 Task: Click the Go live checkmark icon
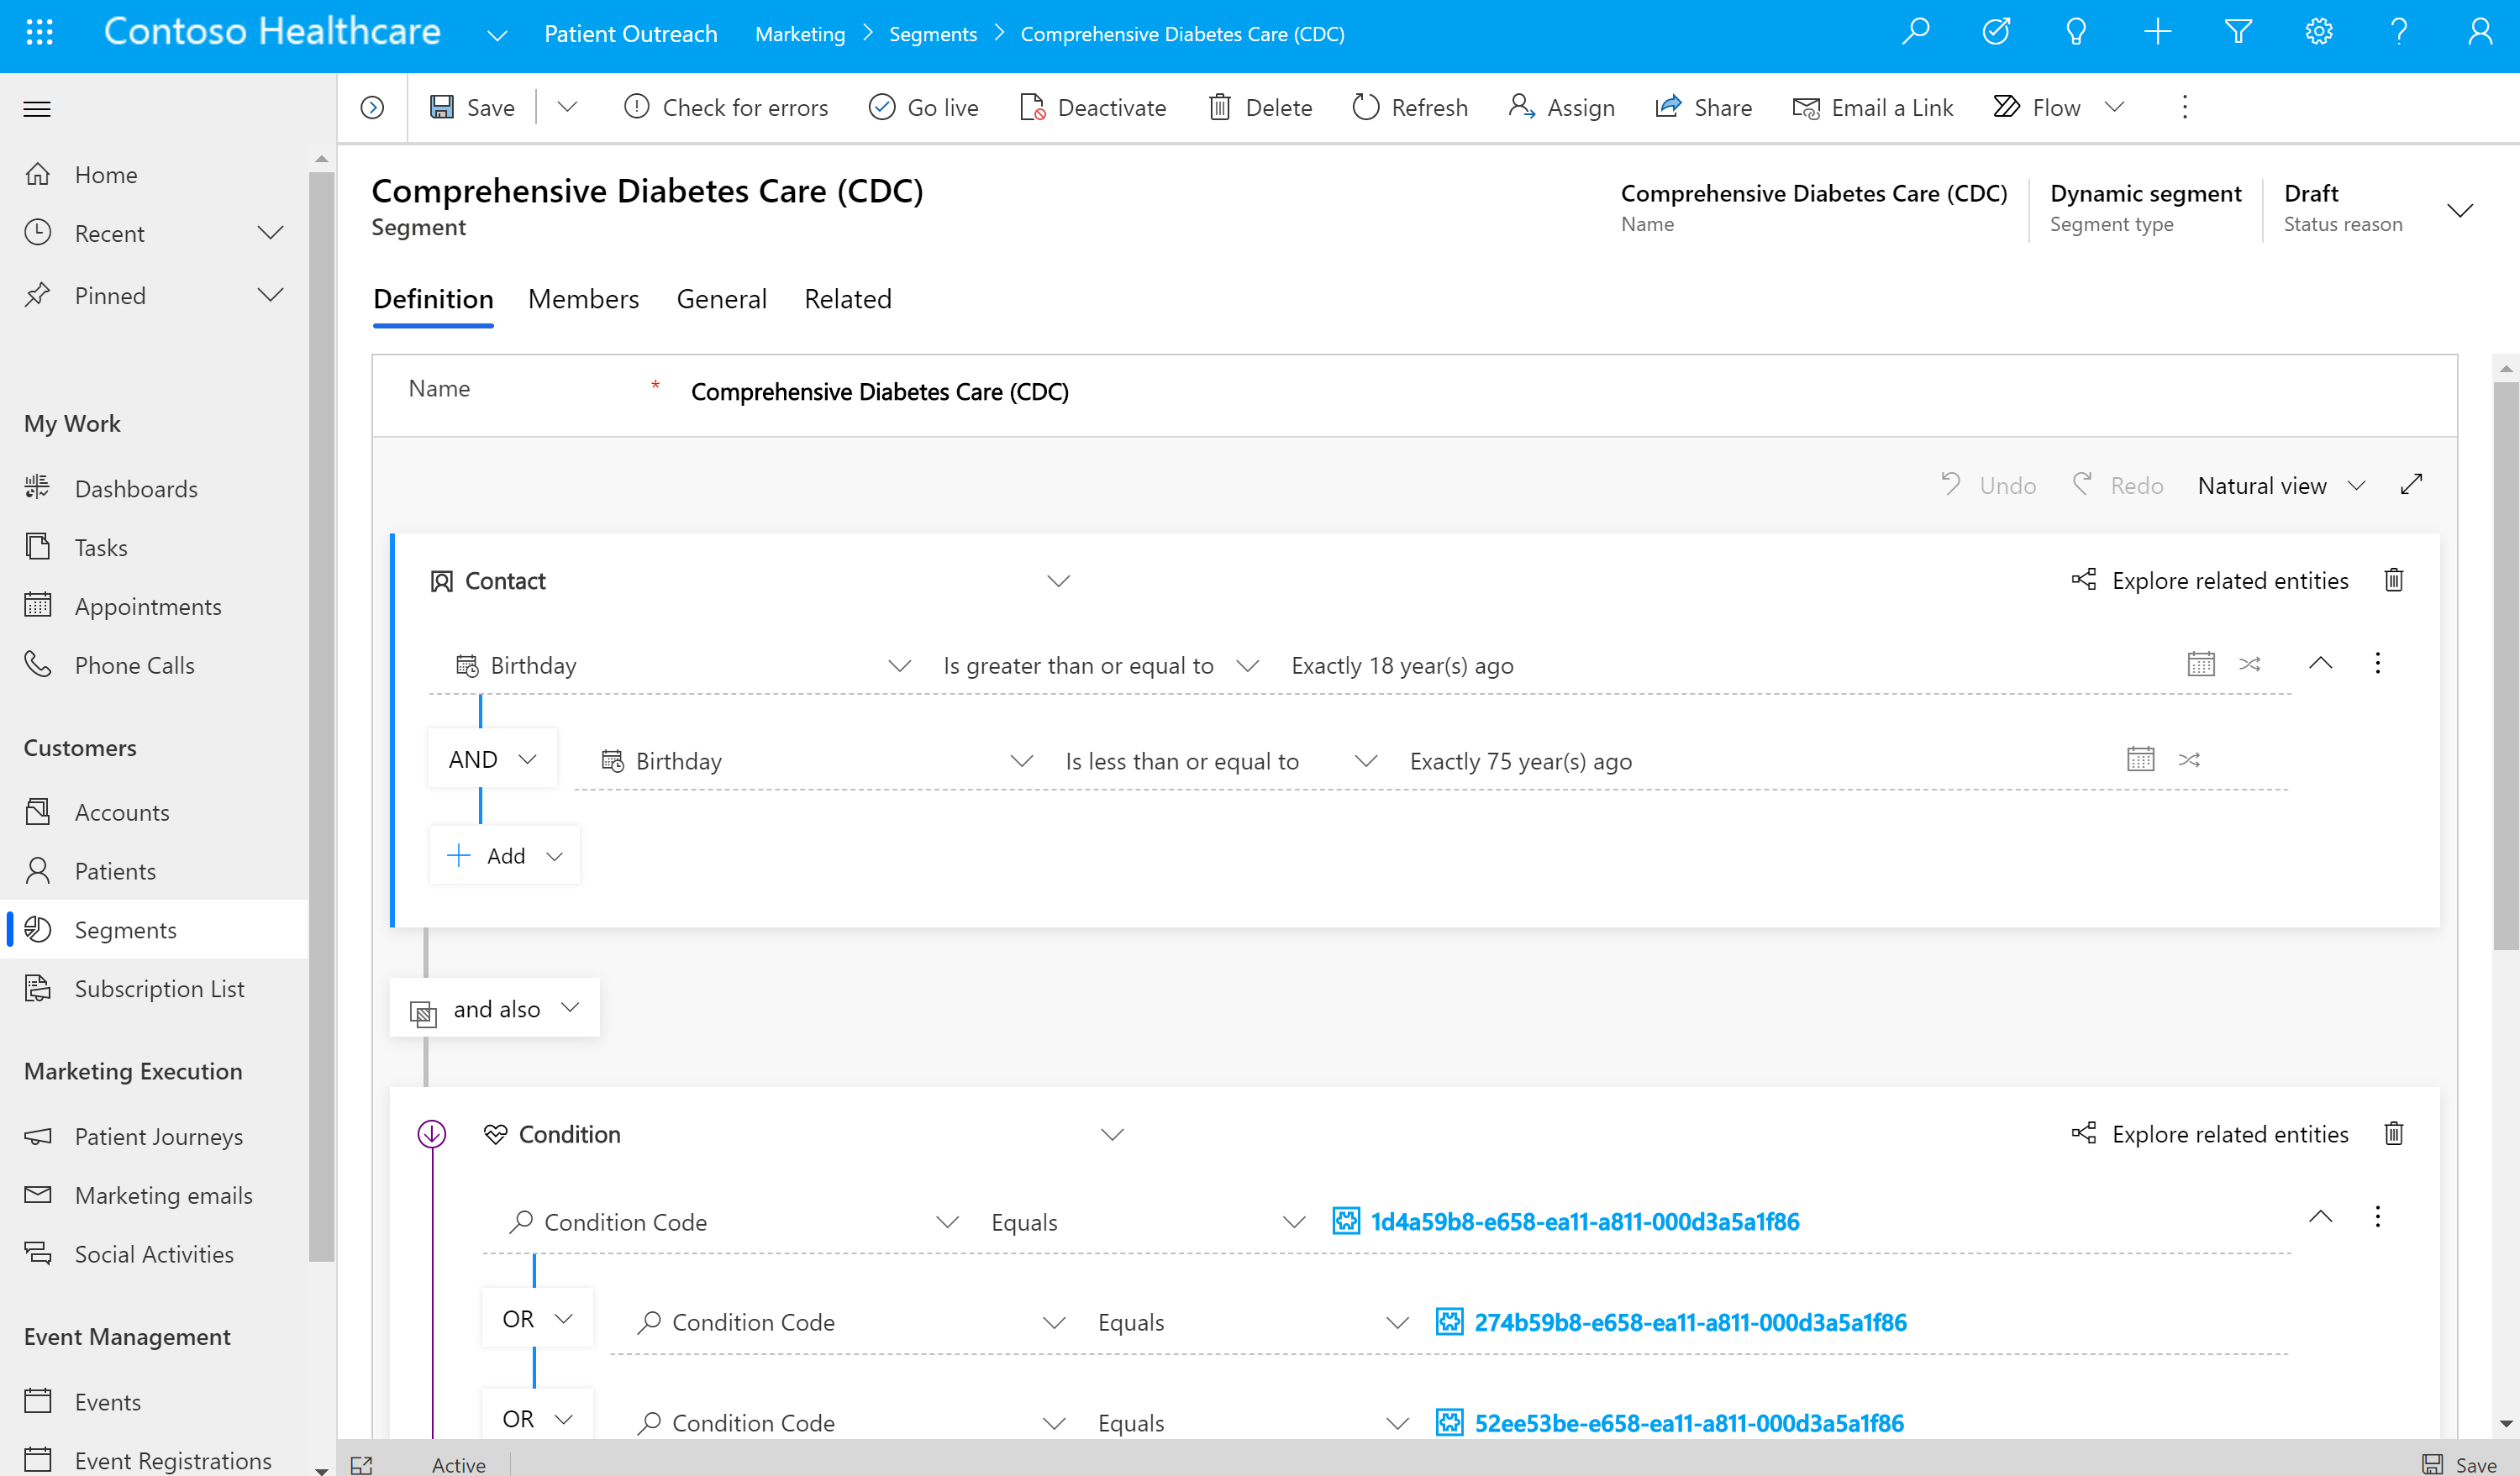click(881, 107)
